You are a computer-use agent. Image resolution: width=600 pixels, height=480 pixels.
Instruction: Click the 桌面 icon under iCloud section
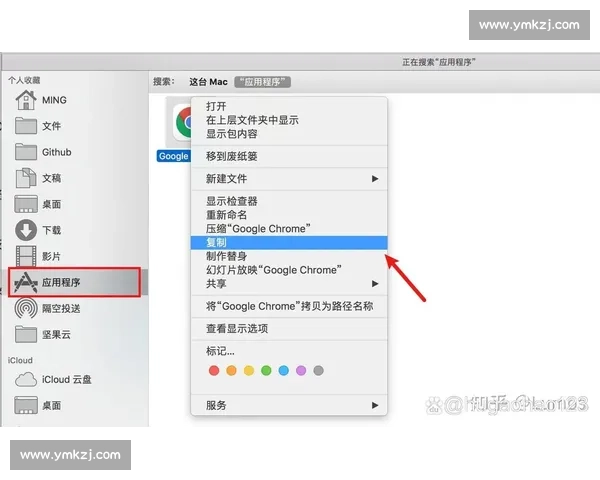pos(26,405)
